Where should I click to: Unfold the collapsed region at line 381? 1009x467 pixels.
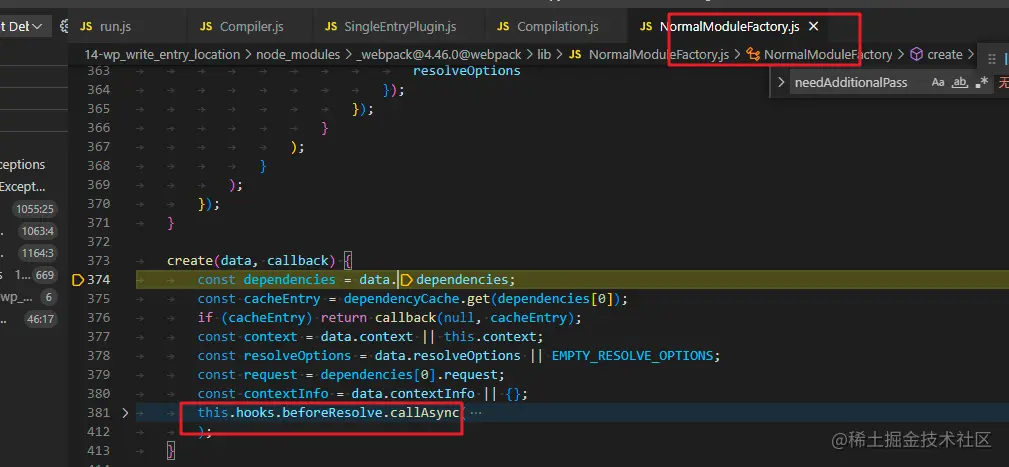[125, 413]
